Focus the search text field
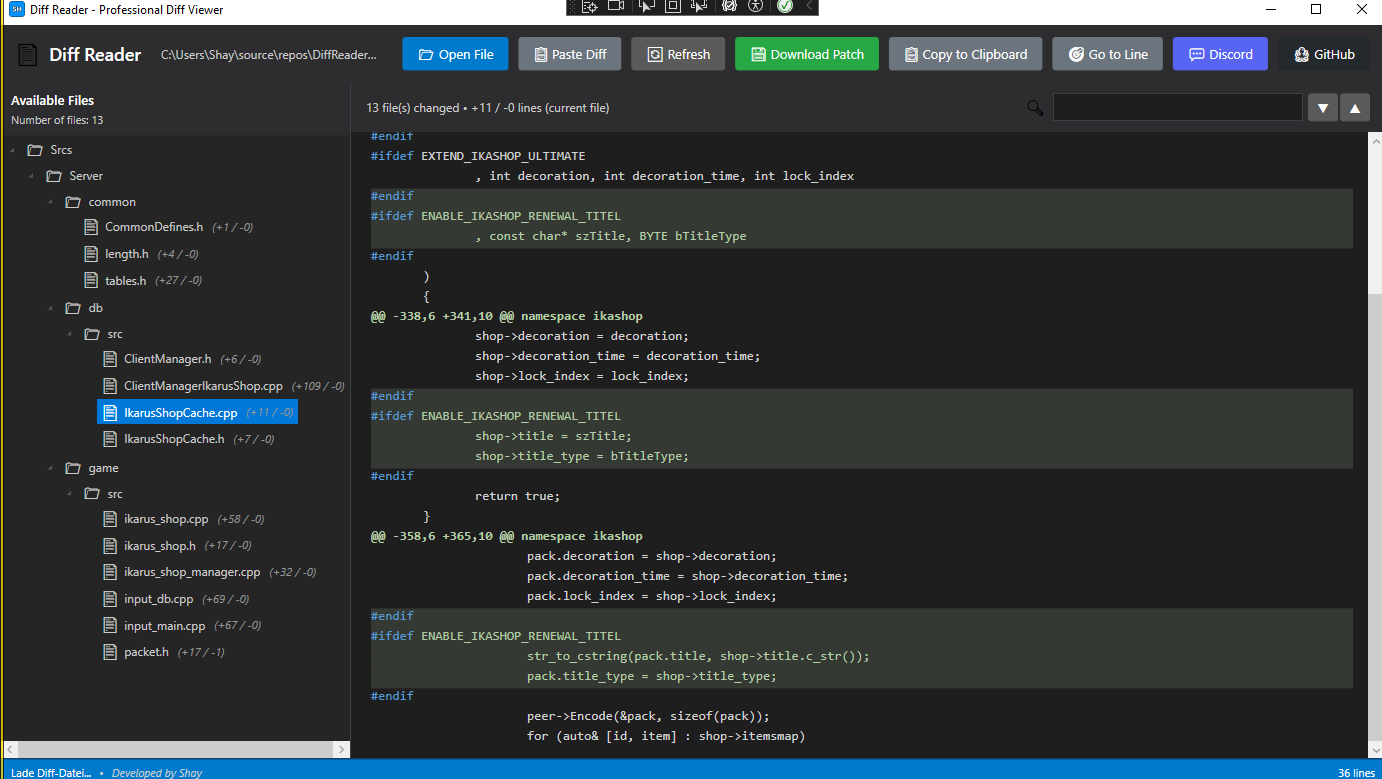Viewport: 1382px width, 779px height. (x=1177, y=108)
